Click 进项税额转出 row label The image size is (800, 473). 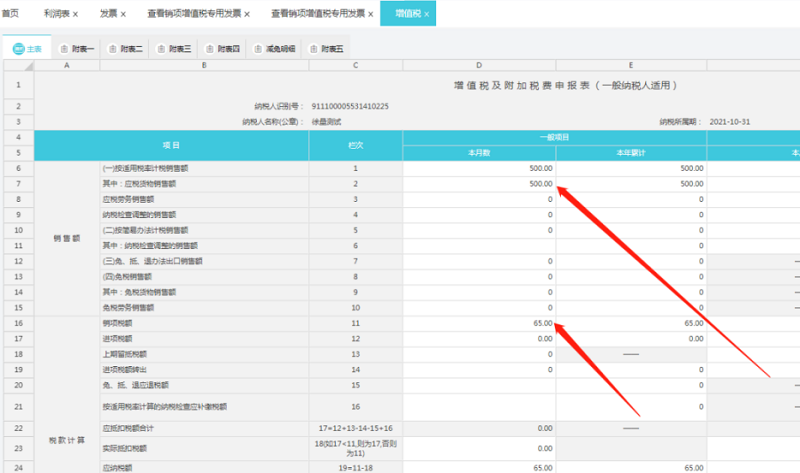[124, 369]
